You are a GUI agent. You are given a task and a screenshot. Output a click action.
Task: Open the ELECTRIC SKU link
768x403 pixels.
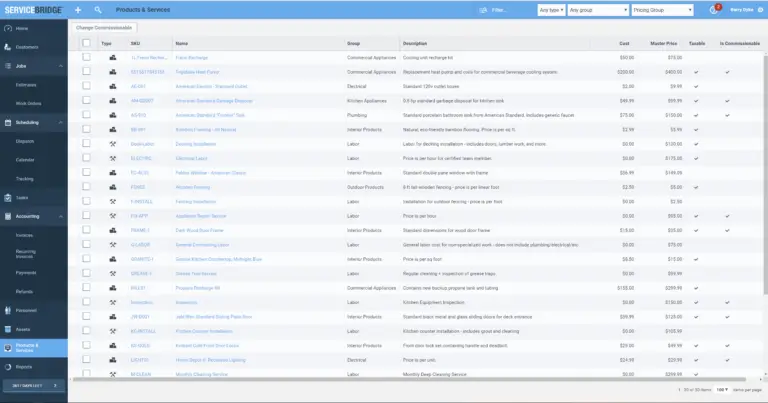pos(141,158)
